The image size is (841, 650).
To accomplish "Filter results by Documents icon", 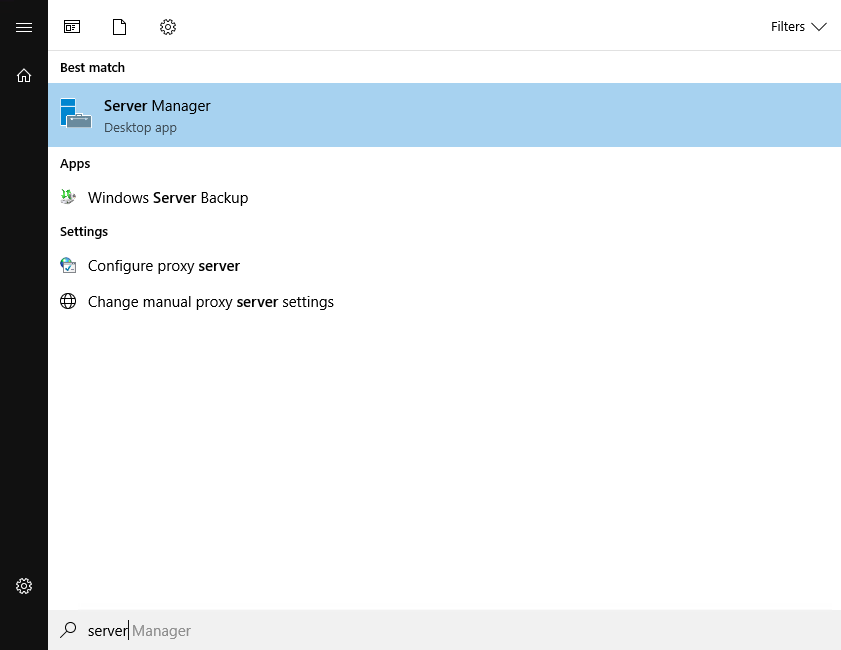I will [120, 27].
